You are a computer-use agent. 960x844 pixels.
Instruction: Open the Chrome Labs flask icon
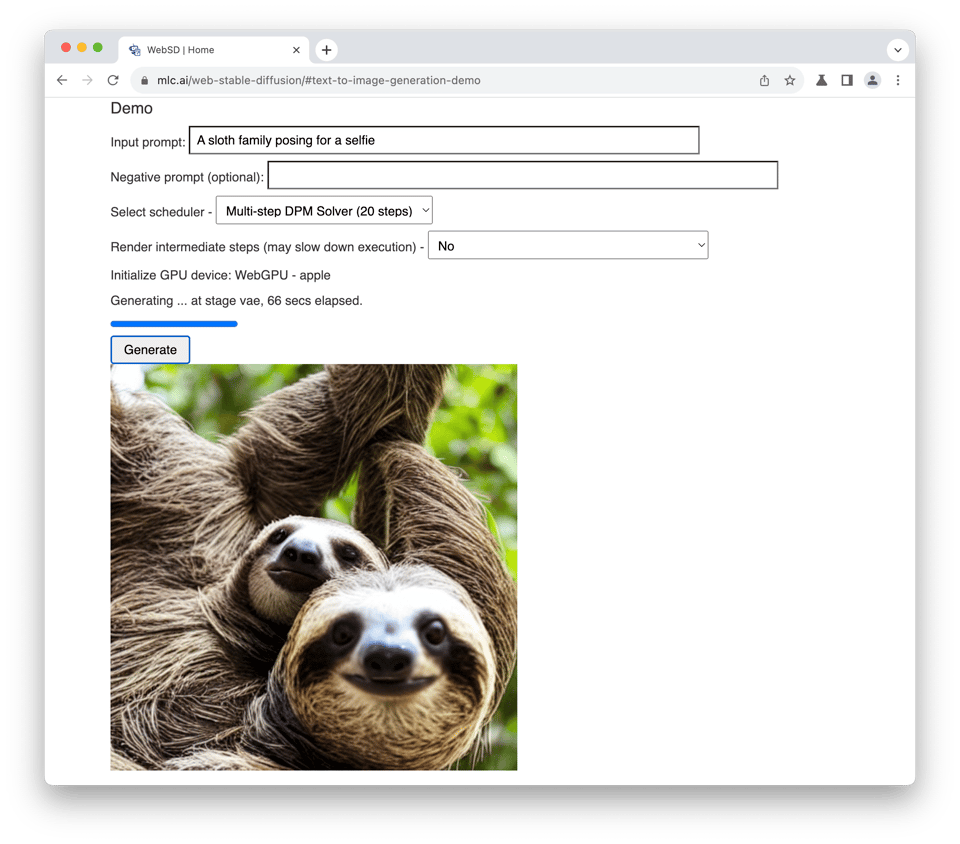pyautogui.click(x=821, y=80)
